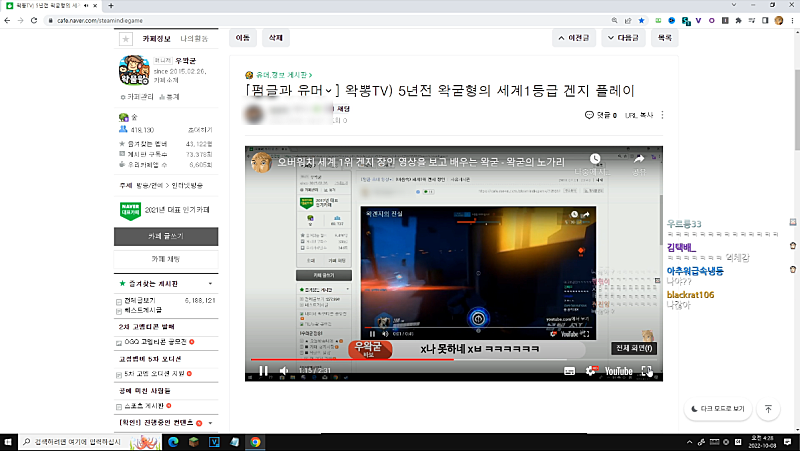This screenshot has height=451, width=800.
Task: Open the 5차 고멤 오디션 지원 board
Action: pyautogui.click(x=155, y=374)
